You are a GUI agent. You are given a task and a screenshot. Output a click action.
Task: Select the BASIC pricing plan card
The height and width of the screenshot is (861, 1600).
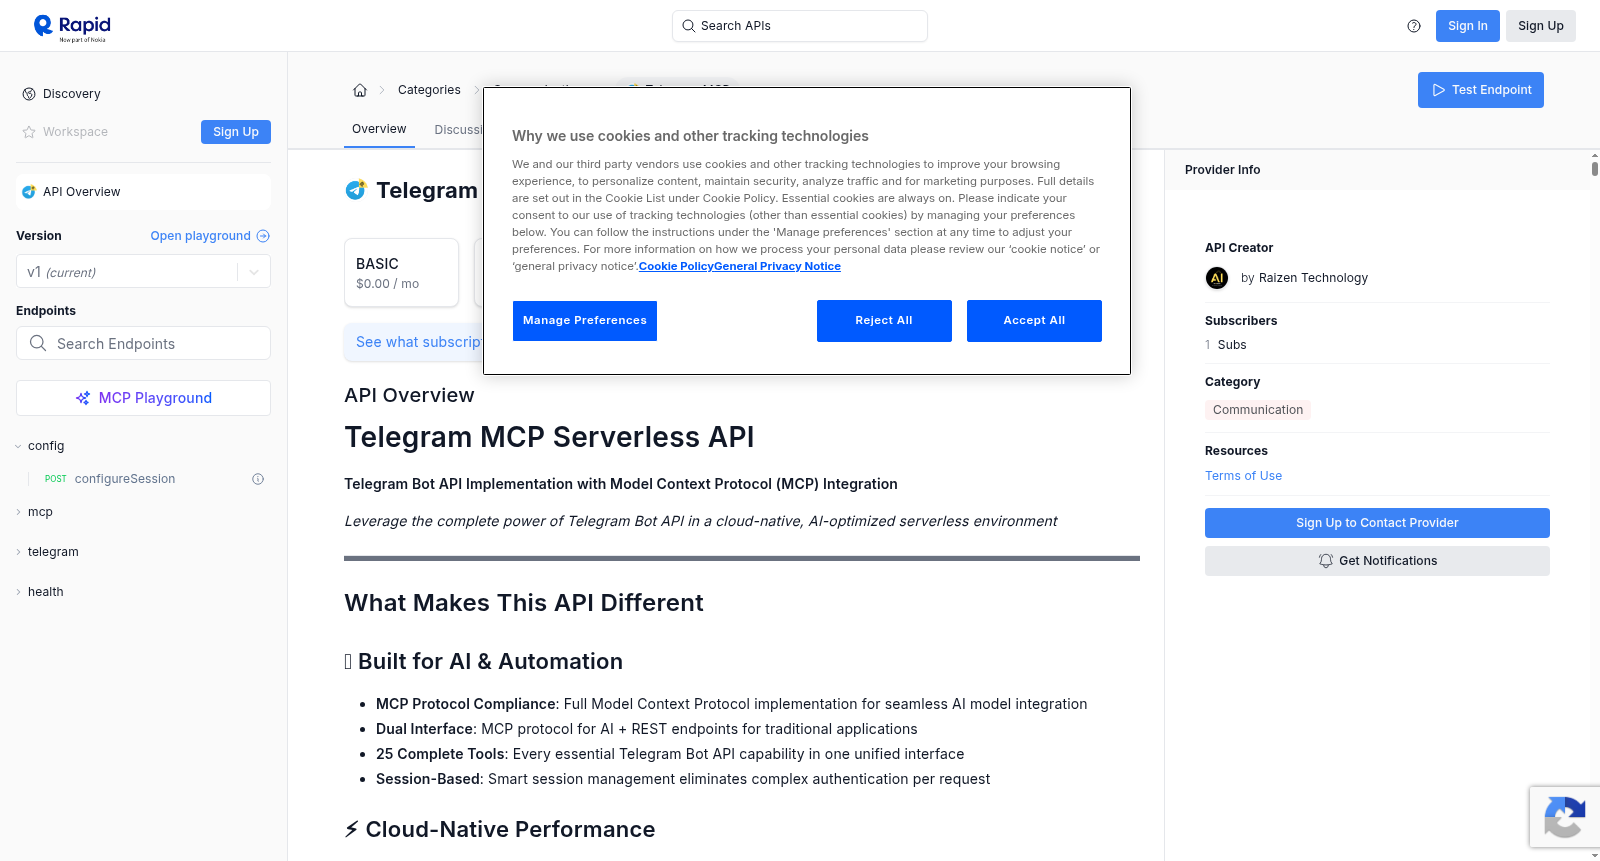pos(401,272)
